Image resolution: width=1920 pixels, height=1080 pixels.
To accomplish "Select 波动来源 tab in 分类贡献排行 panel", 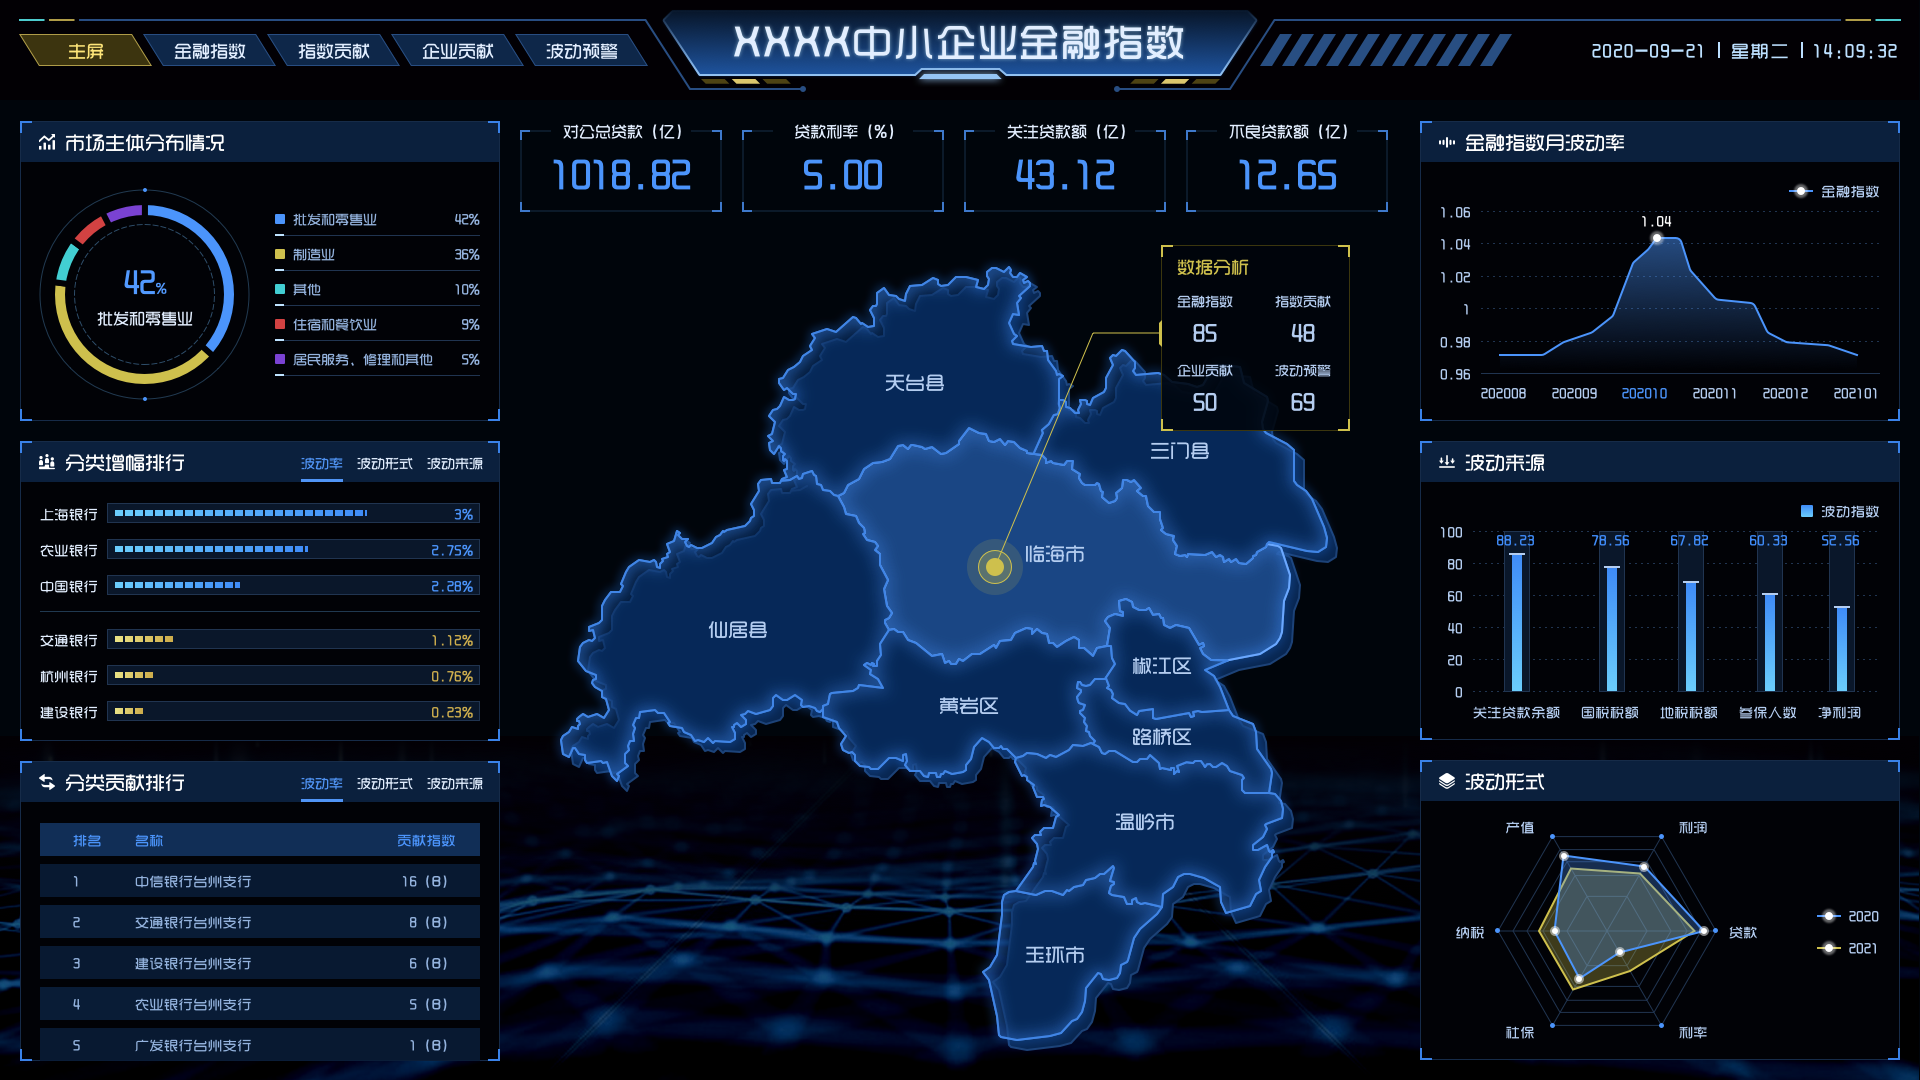I will point(455,784).
